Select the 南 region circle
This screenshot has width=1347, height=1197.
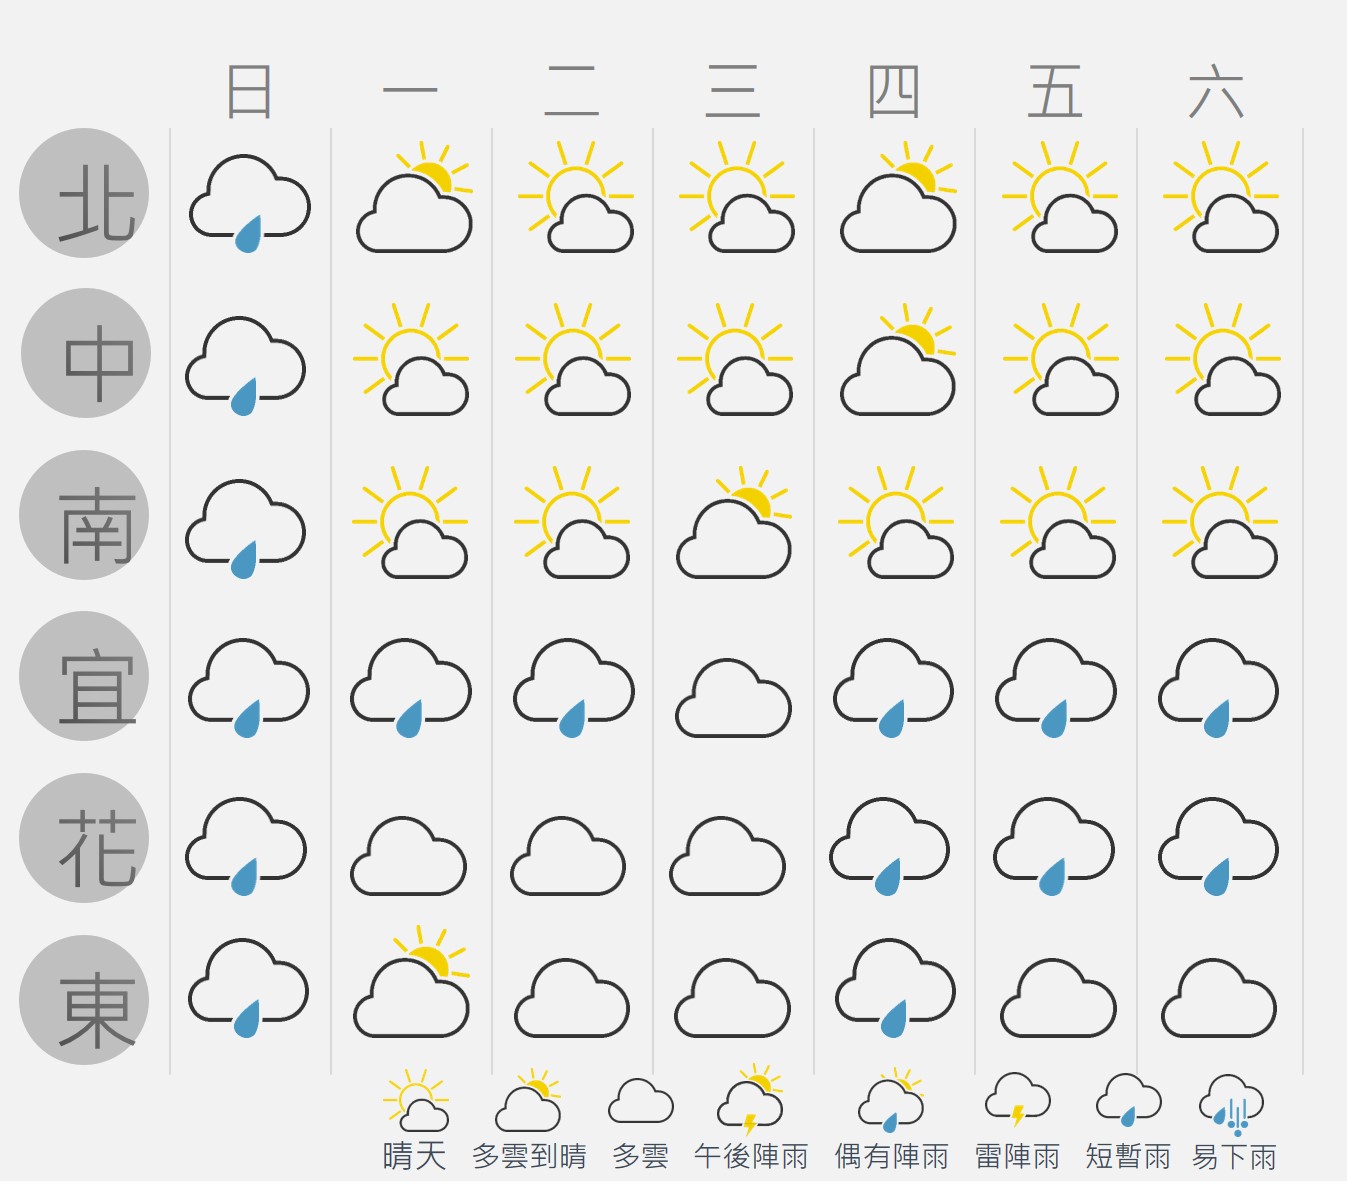(x=84, y=515)
